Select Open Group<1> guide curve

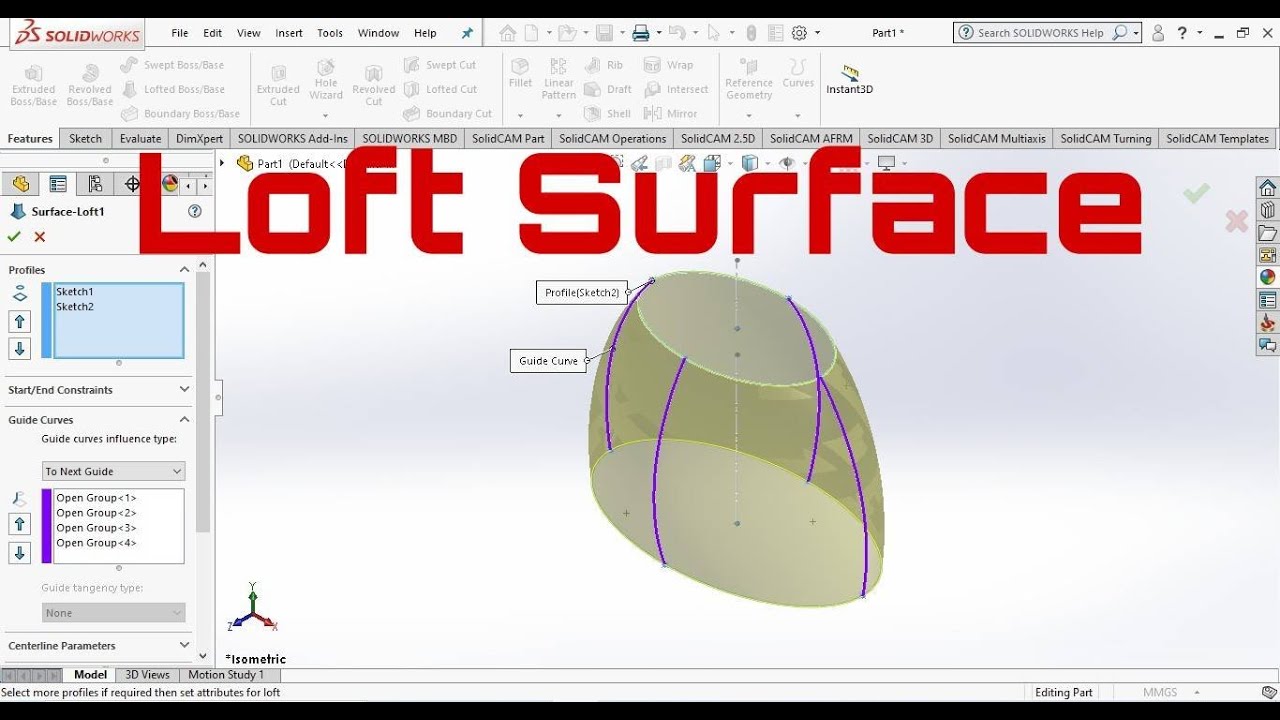coord(96,498)
